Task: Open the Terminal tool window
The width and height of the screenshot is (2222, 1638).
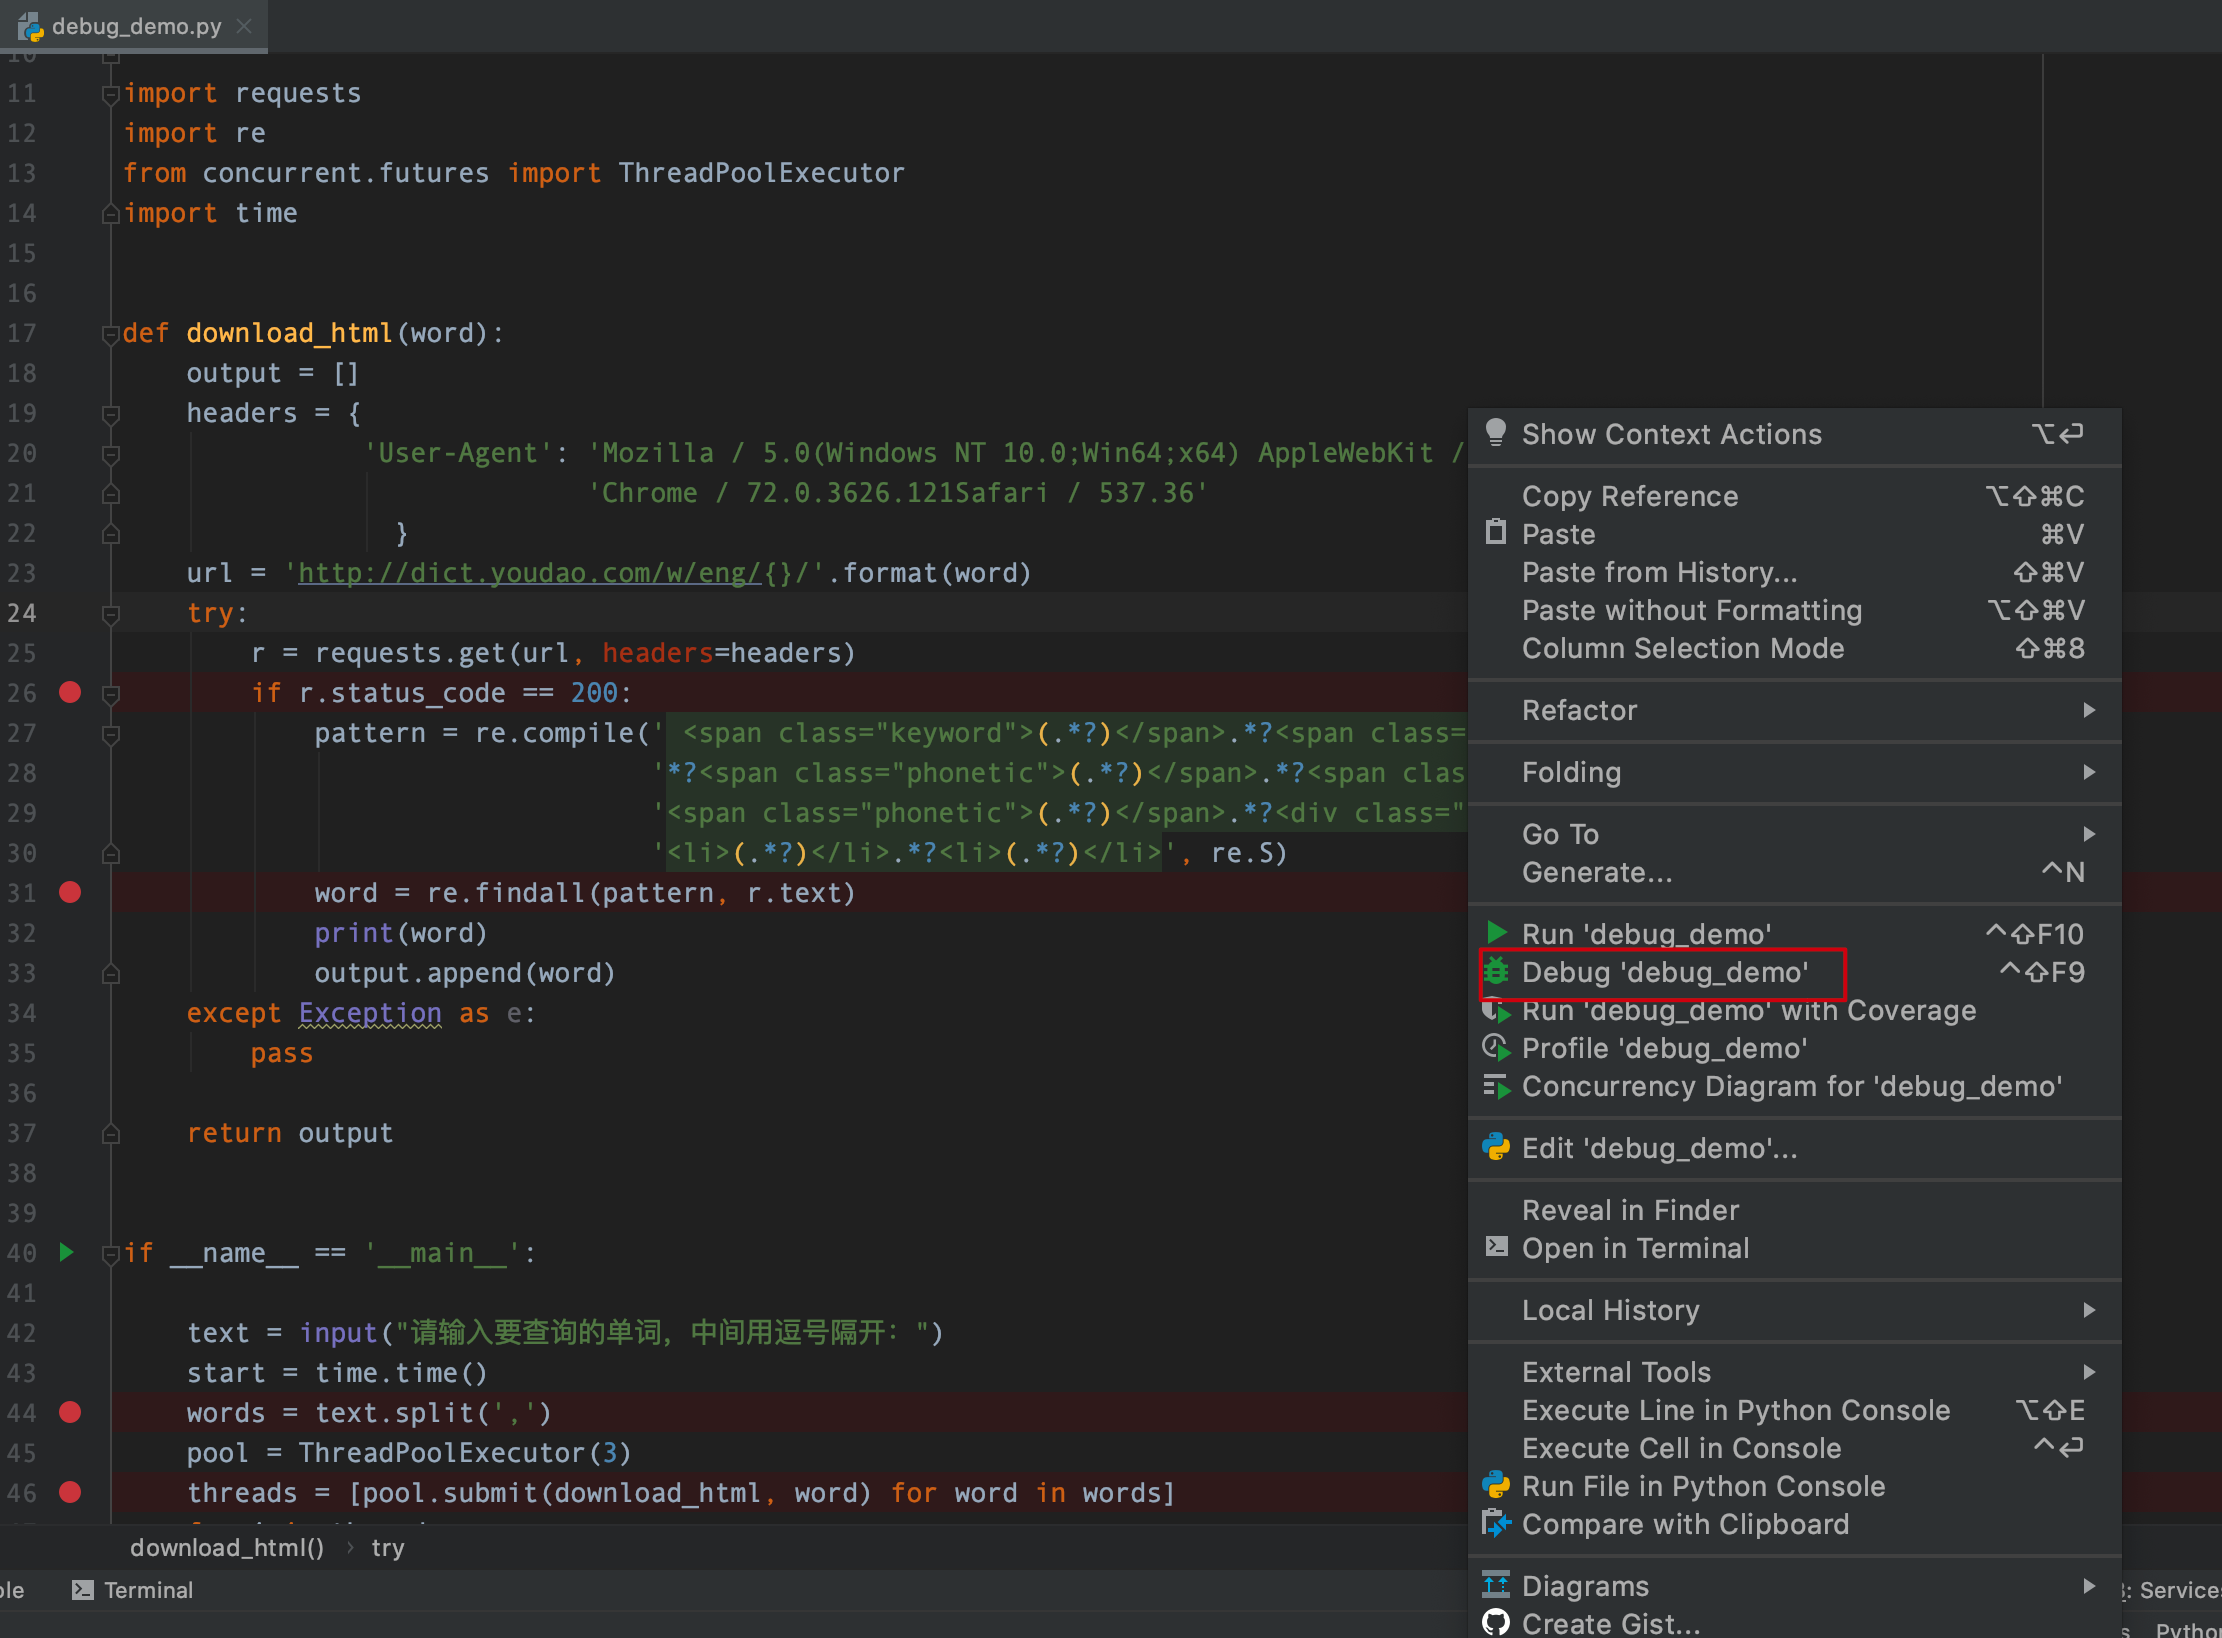Action: pyautogui.click(x=133, y=1590)
